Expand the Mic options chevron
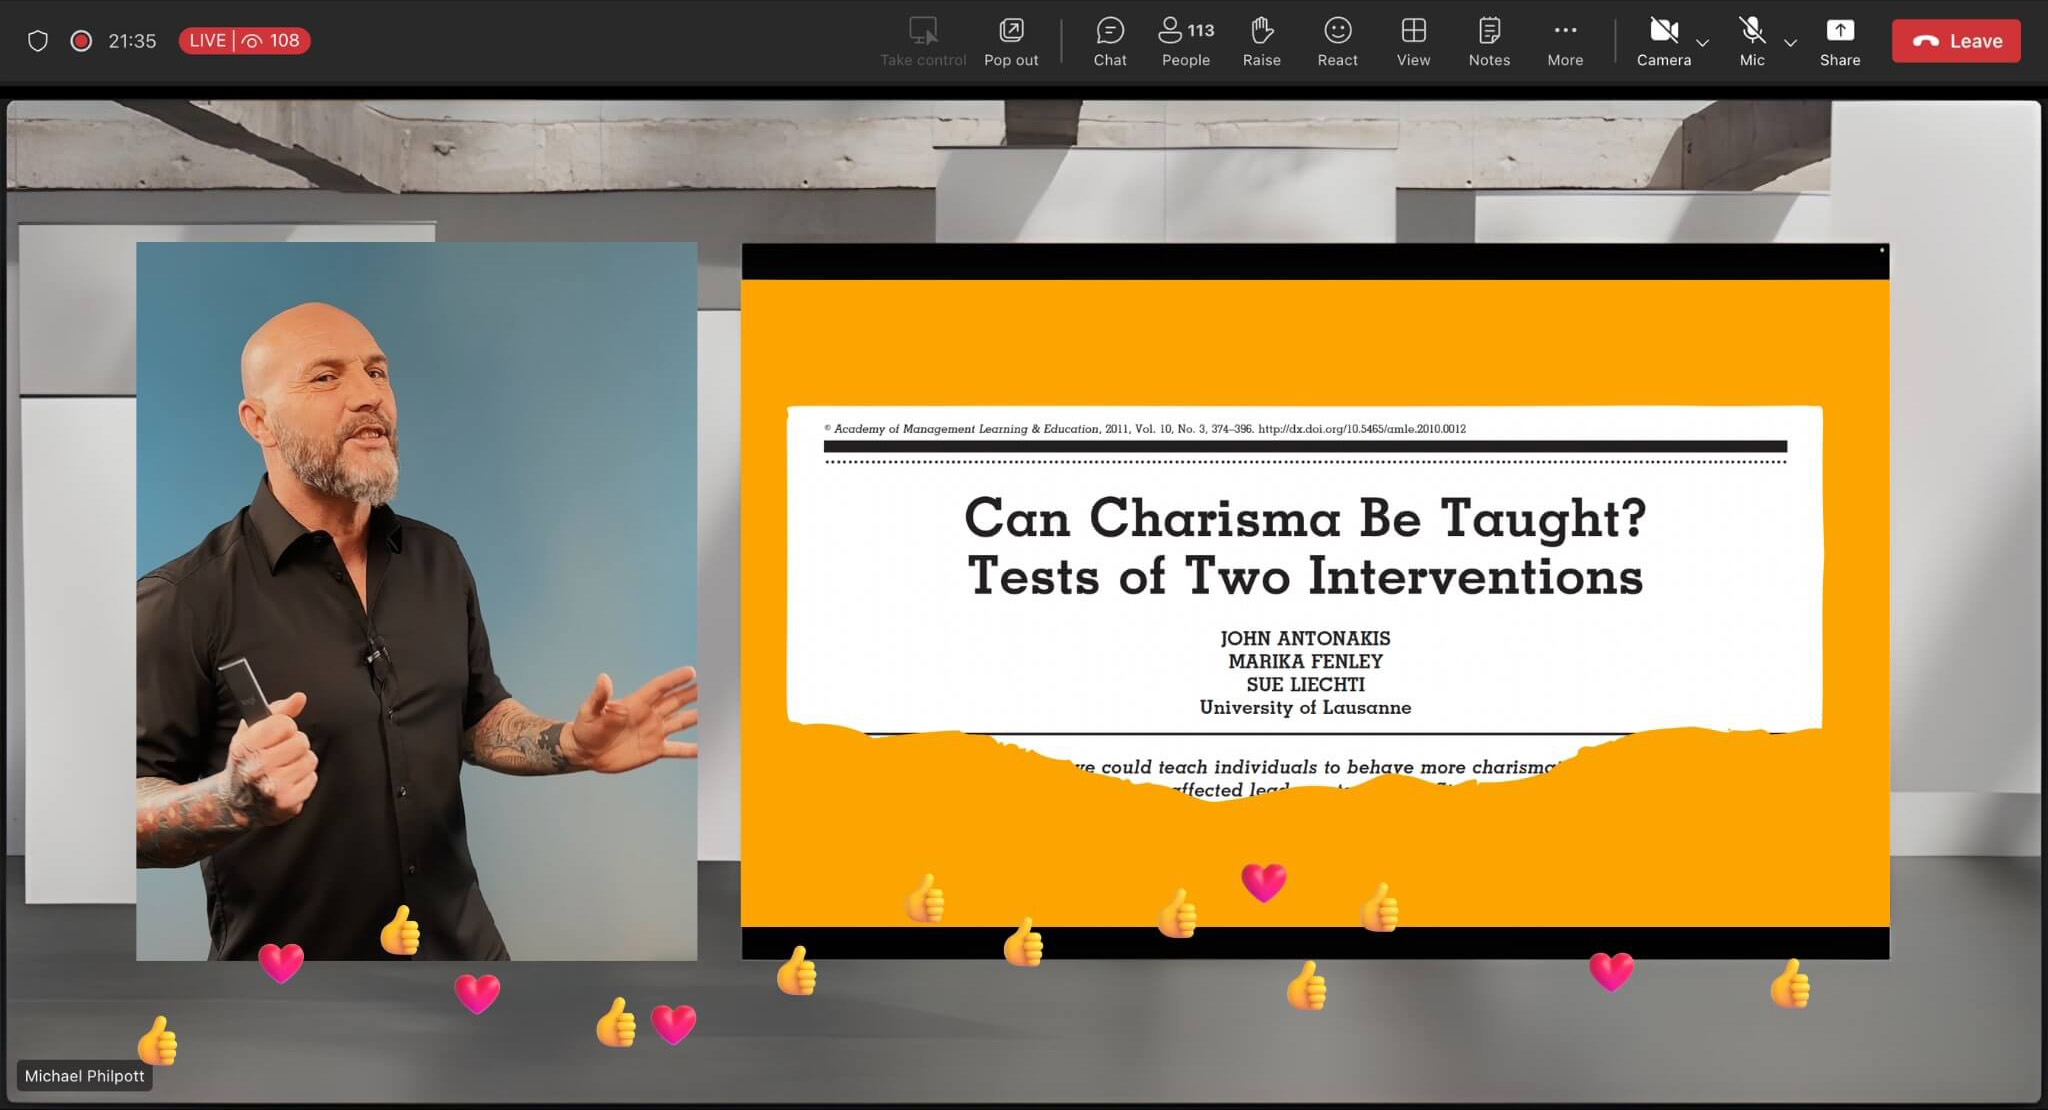The height and width of the screenshot is (1110, 2048). point(1790,43)
